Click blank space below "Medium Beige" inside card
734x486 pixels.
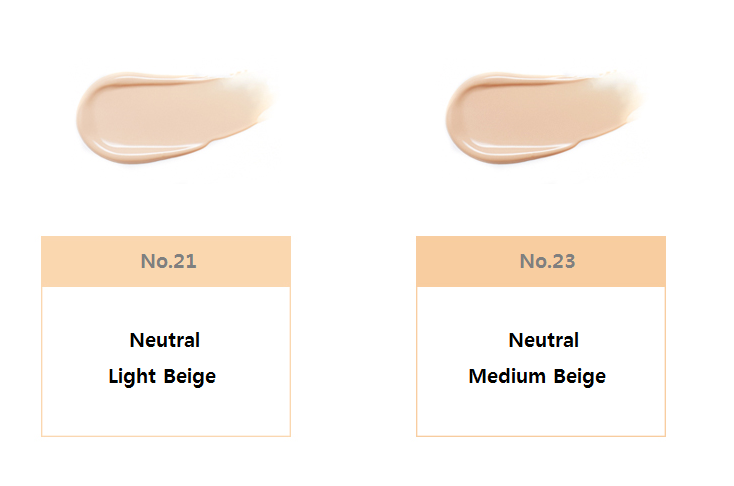coord(541,412)
